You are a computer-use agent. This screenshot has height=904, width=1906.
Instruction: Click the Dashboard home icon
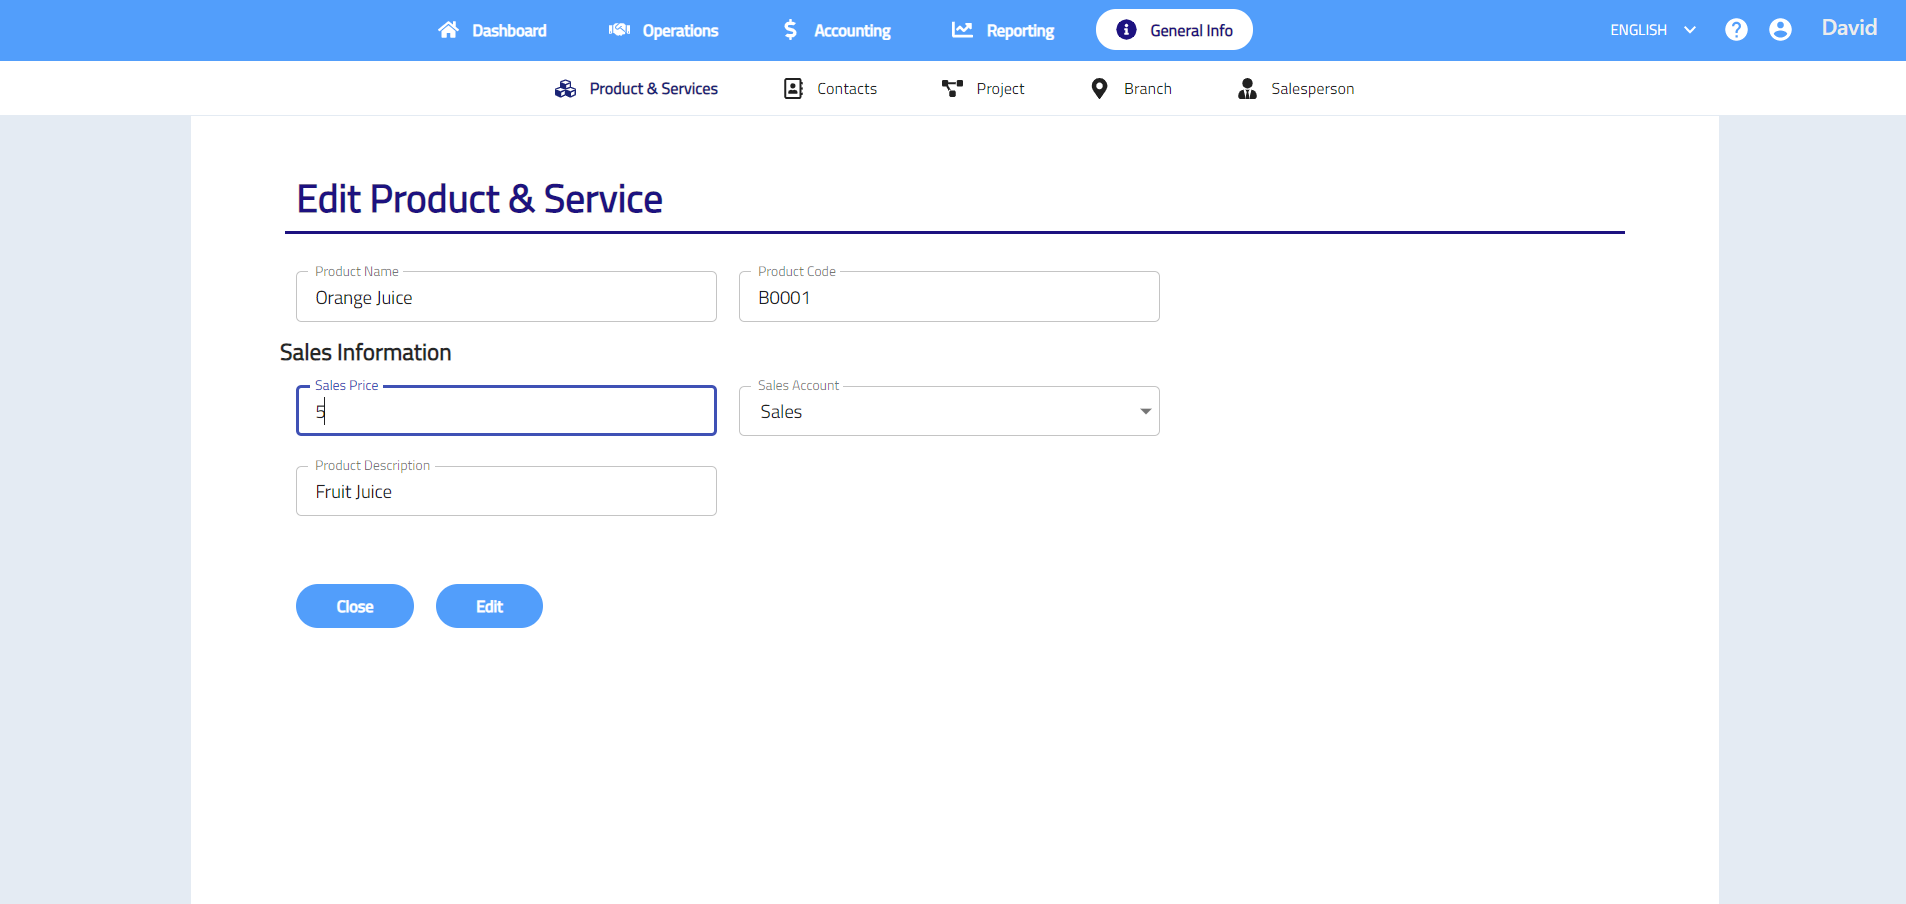pyautogui.click(x=448, y=30)
